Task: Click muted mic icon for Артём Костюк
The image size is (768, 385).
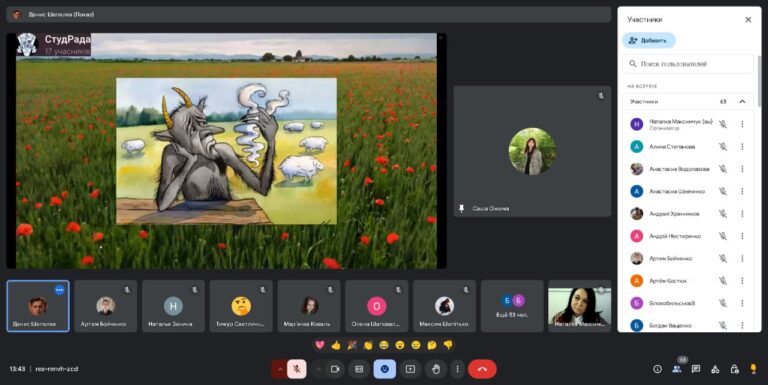Action: (x=722, y=281)
